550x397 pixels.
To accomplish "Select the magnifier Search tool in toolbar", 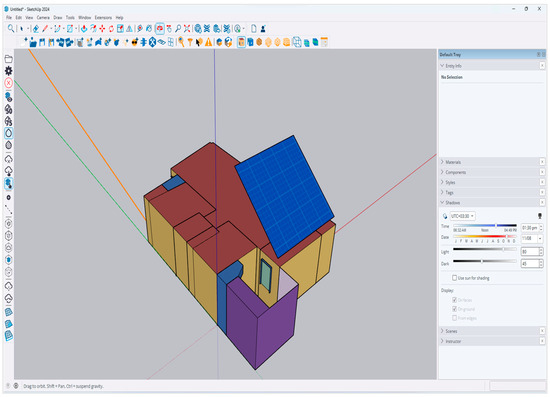I will coord(11,28).
